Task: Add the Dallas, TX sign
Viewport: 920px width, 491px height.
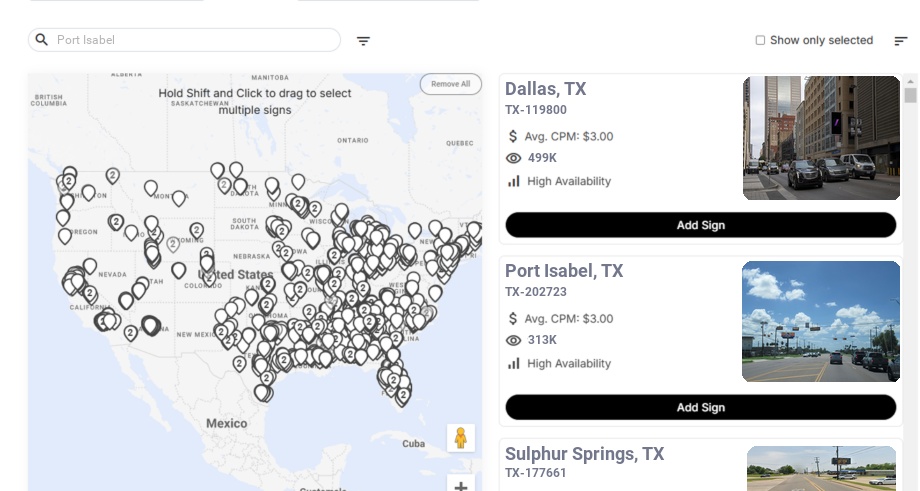Action: (700, 225)
